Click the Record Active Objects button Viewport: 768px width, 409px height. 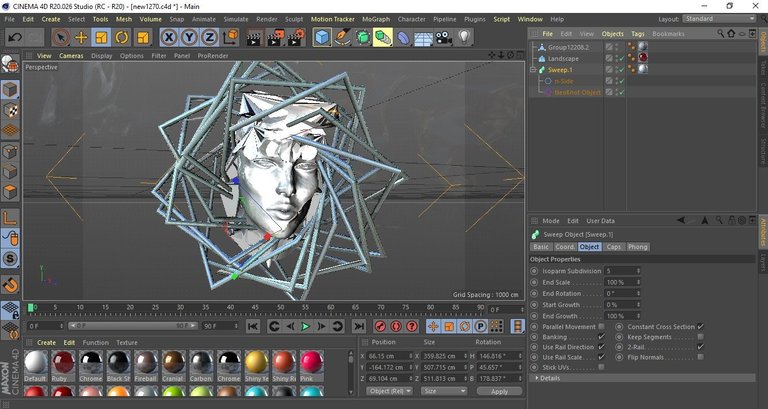[380, 326]
